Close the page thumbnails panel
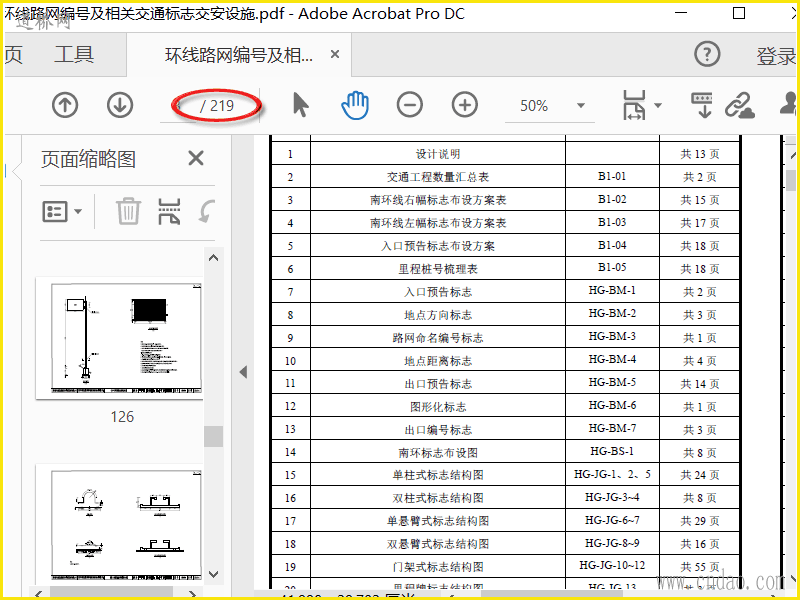Image resolution: width=800 pixels, height=600 pixels. pyautogui.click(x=196, y=158)
